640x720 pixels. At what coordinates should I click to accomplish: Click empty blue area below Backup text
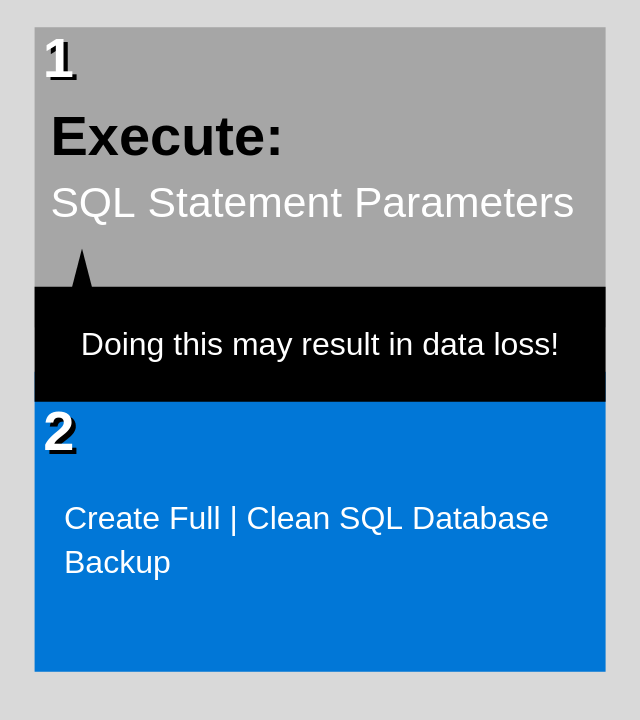coord(320,630)
